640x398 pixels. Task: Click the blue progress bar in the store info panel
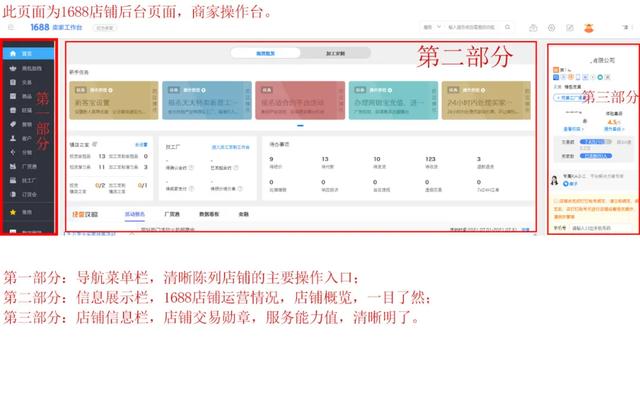(596, 142)
